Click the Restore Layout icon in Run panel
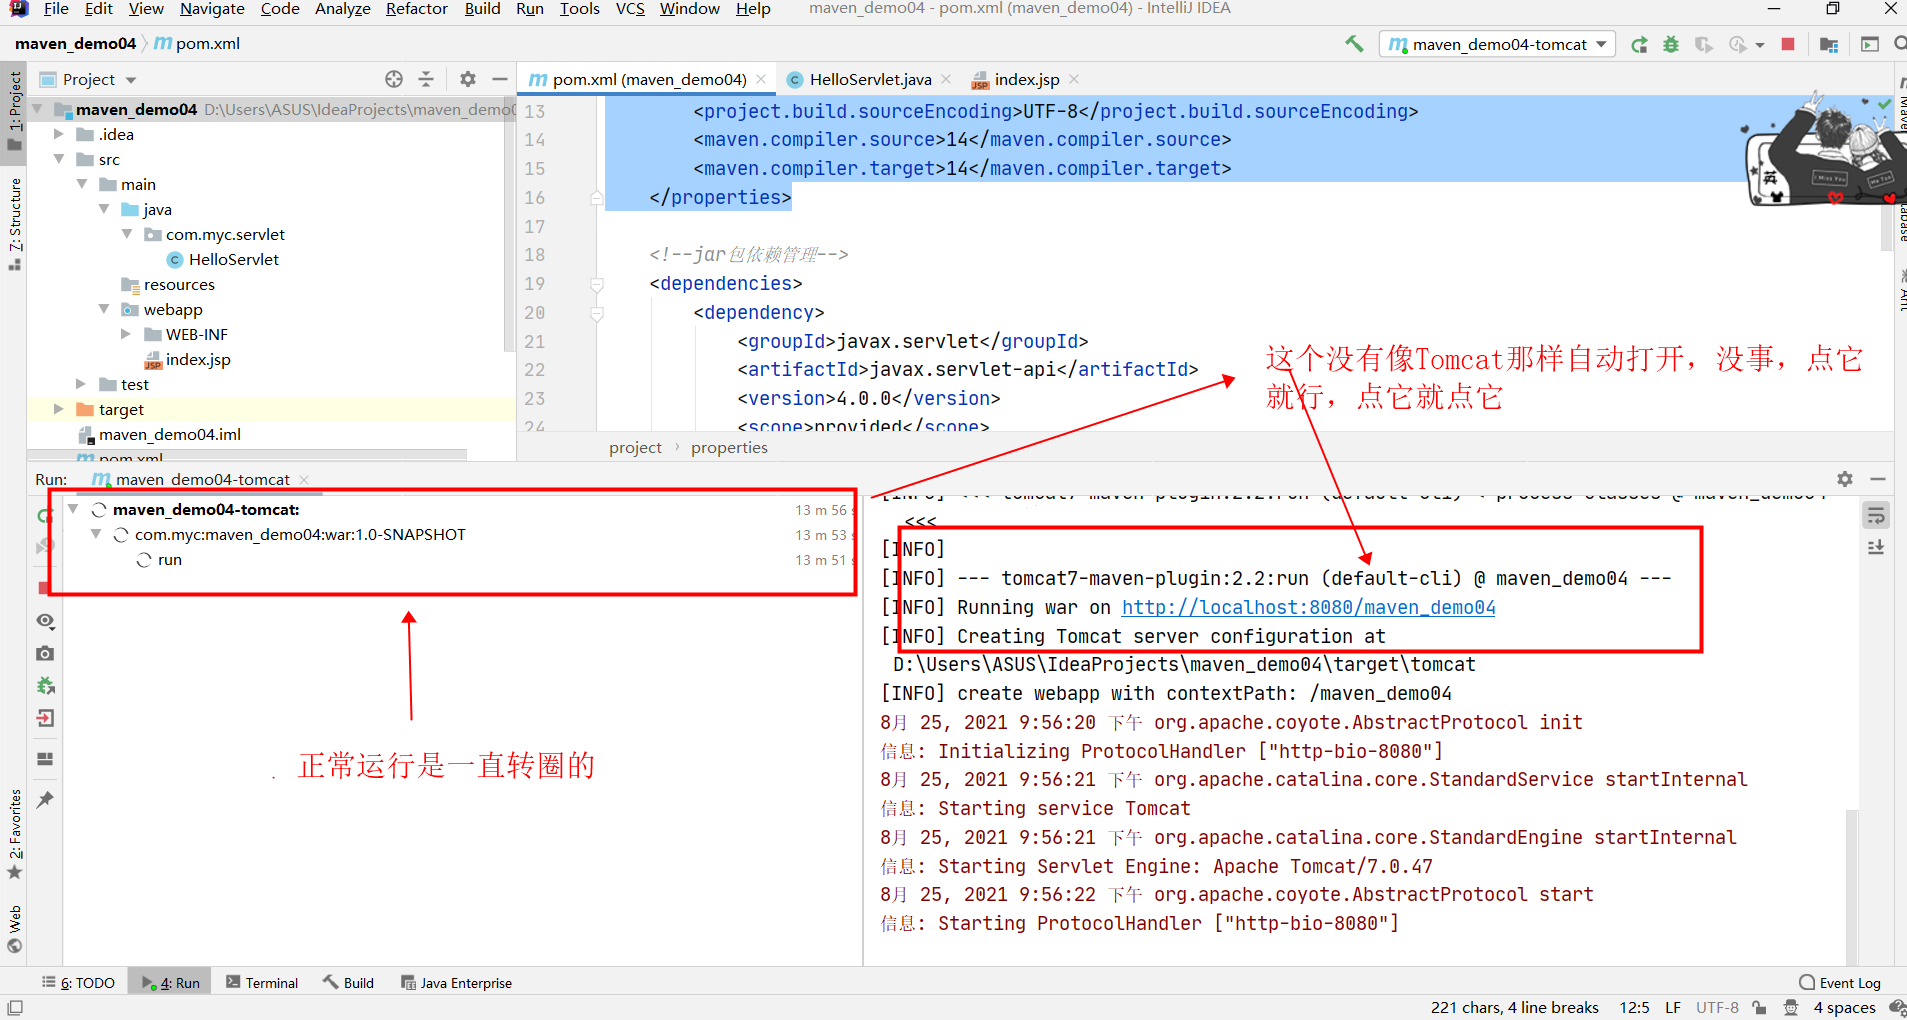The width and height of the screenshot is (1907, 1020). click(x=45, y=759)
